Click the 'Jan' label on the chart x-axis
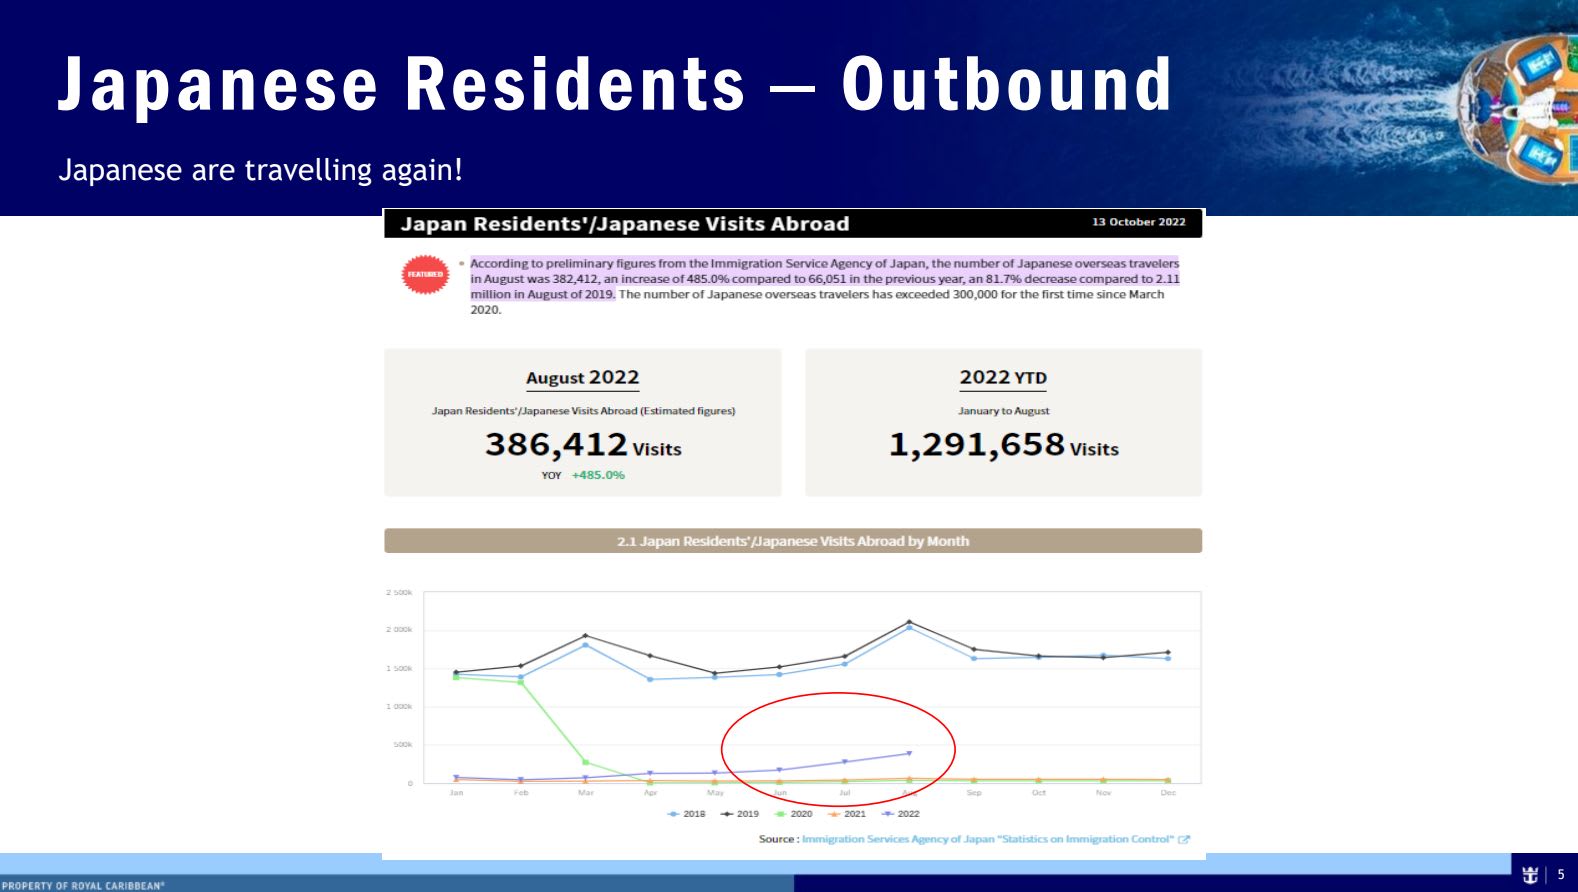 point(456,793)
